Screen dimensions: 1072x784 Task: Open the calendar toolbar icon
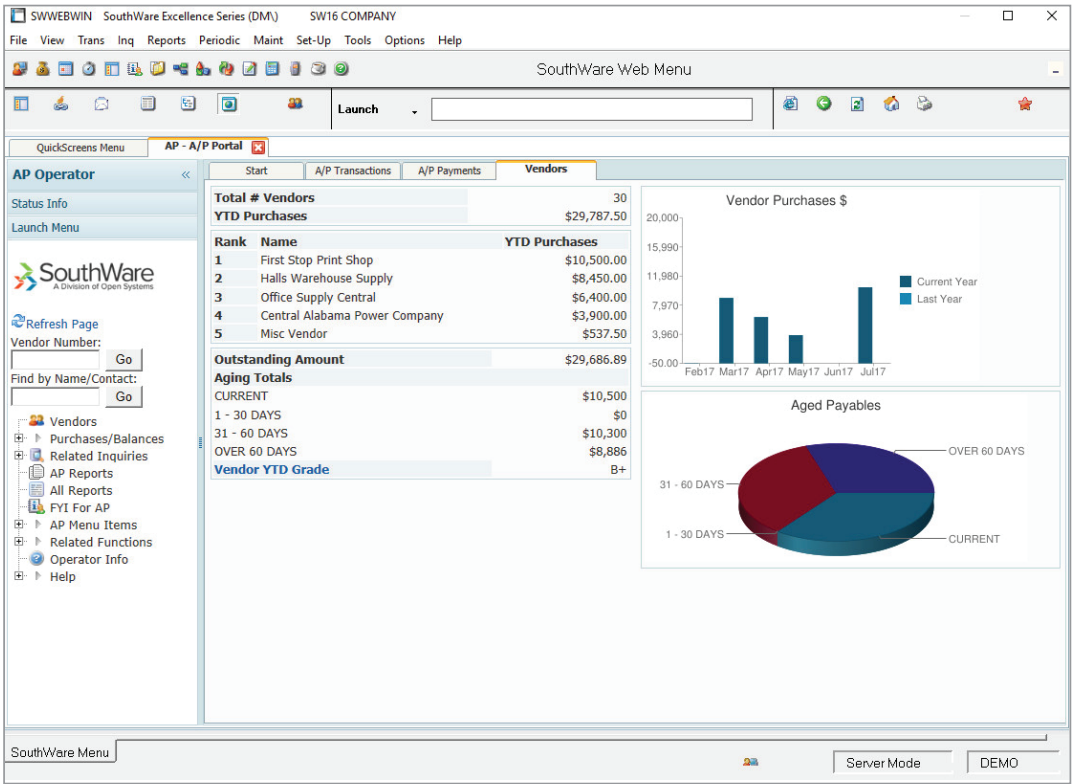click(x=64, y=69)
